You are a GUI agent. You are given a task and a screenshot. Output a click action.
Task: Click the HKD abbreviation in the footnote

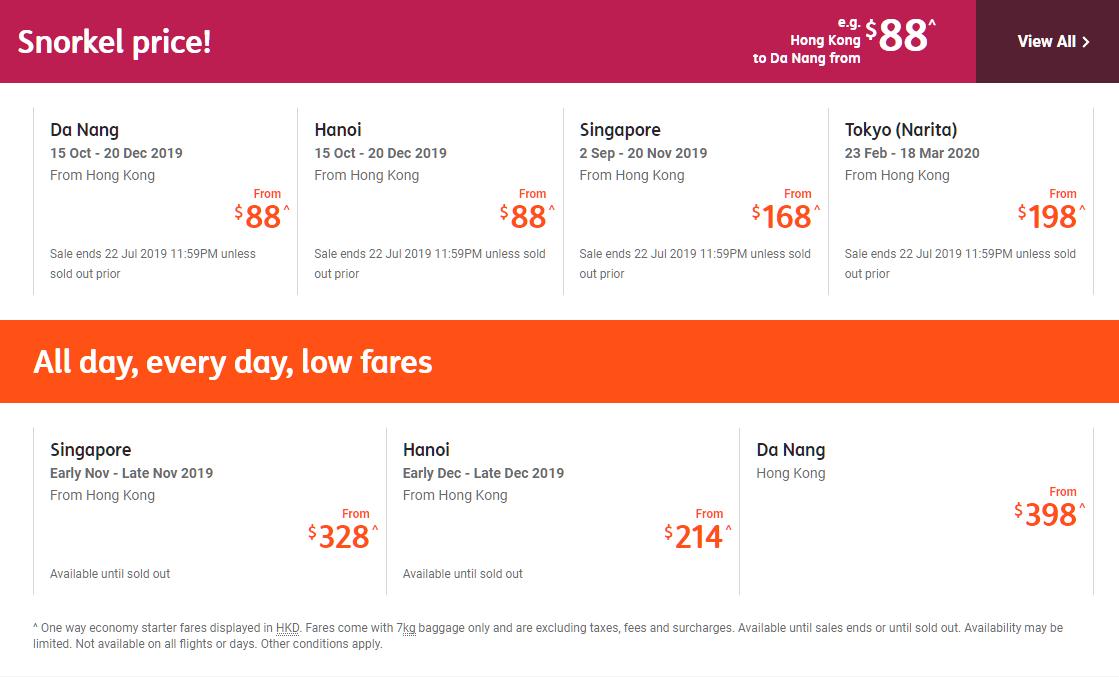click(288, 628)
